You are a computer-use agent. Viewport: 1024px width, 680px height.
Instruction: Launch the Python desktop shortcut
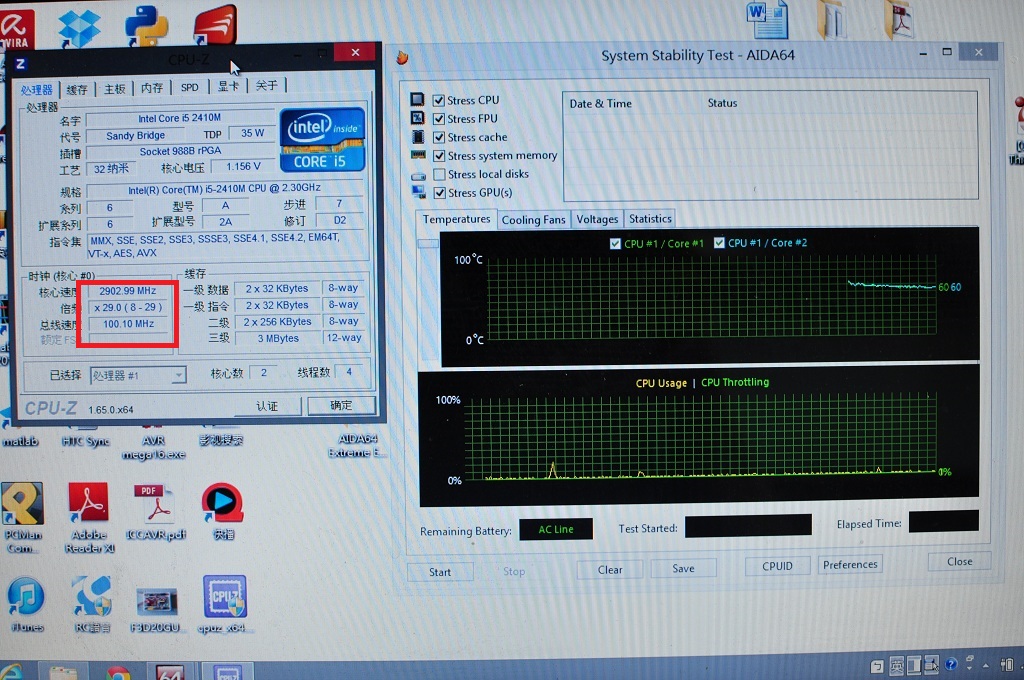147,26
